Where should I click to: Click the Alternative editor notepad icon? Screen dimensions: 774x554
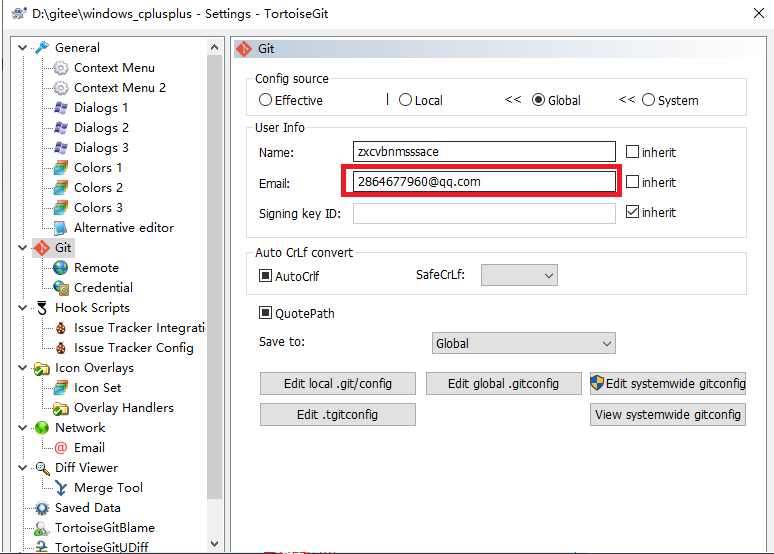(61, 228)
